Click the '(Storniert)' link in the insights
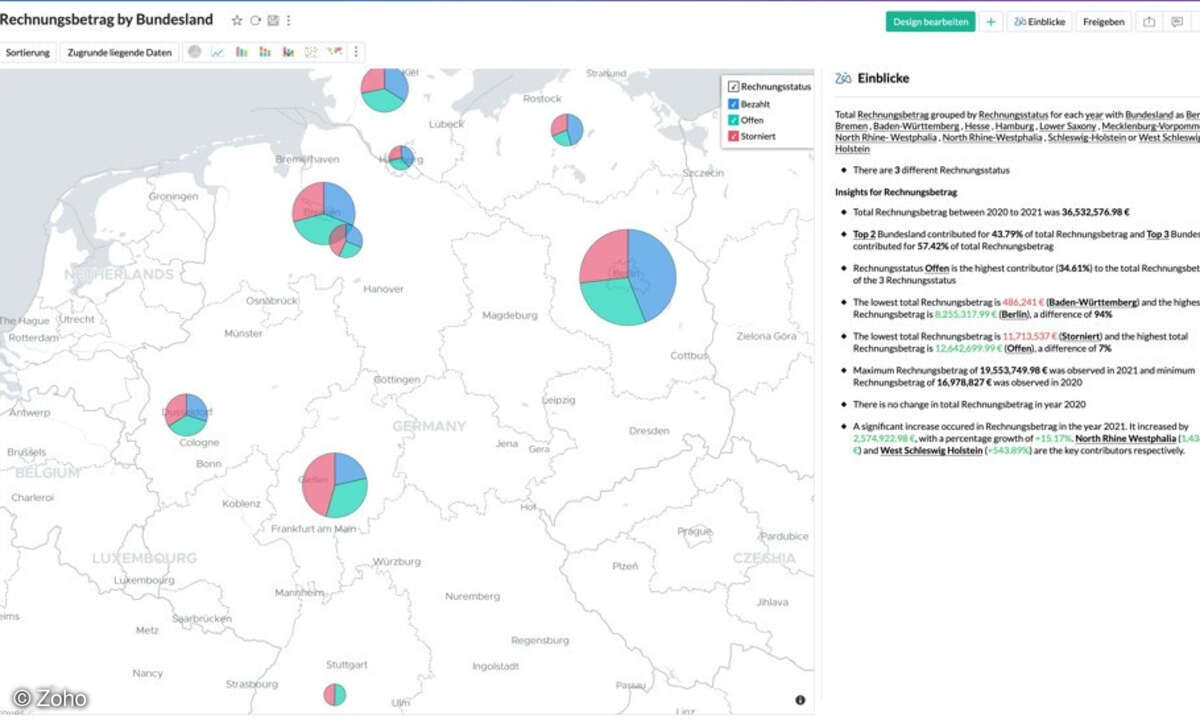 pyautogui.click(x=1081, y=337)
